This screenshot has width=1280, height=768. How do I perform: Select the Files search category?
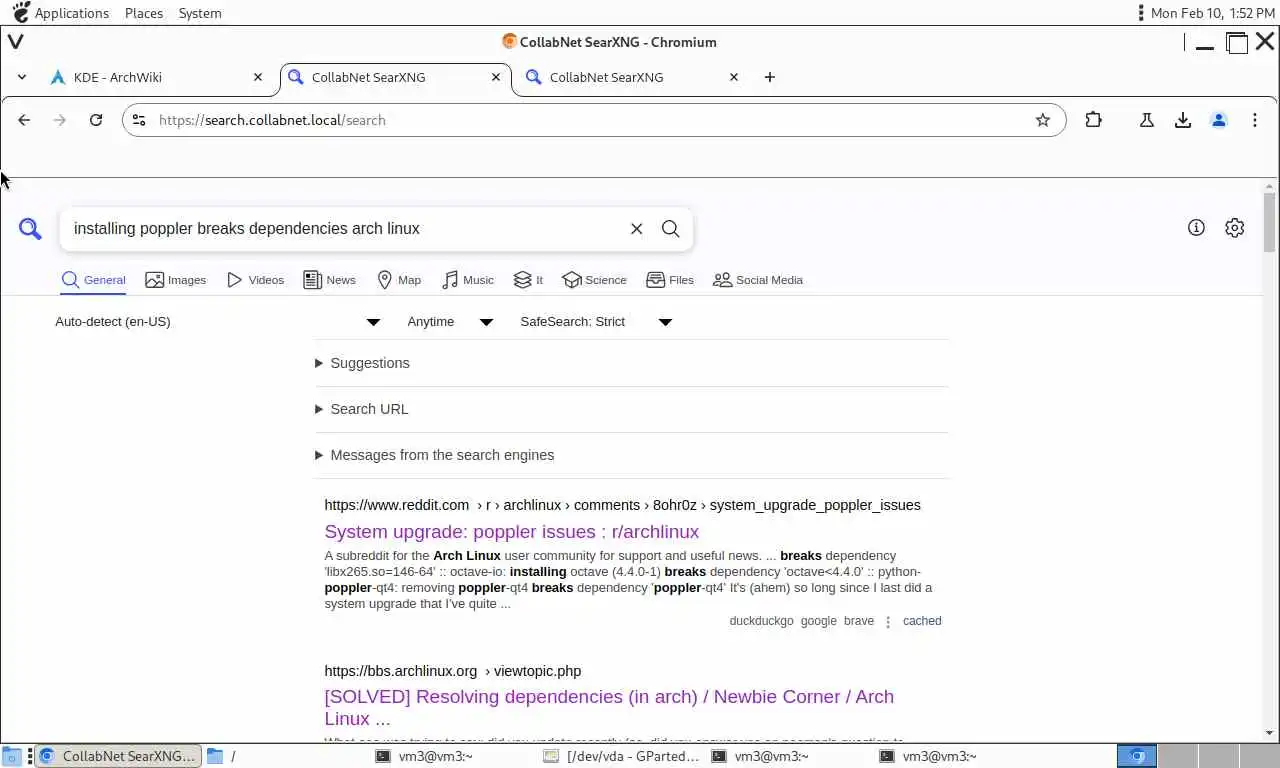670,280
